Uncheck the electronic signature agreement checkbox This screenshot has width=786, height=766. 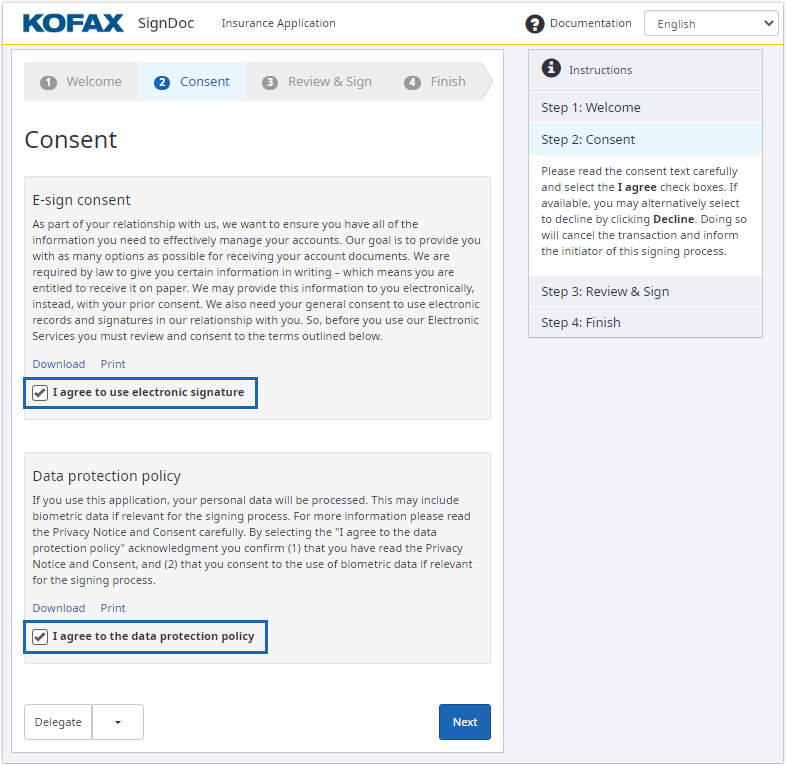pos(40,393)
